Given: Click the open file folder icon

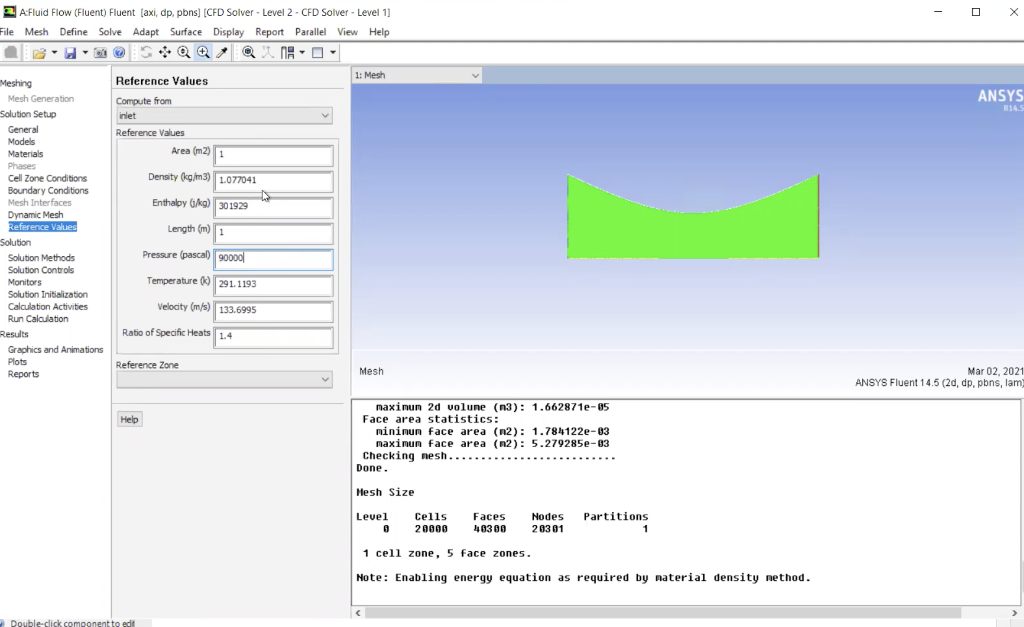Looking at the screenshot, I should (39, 53).
